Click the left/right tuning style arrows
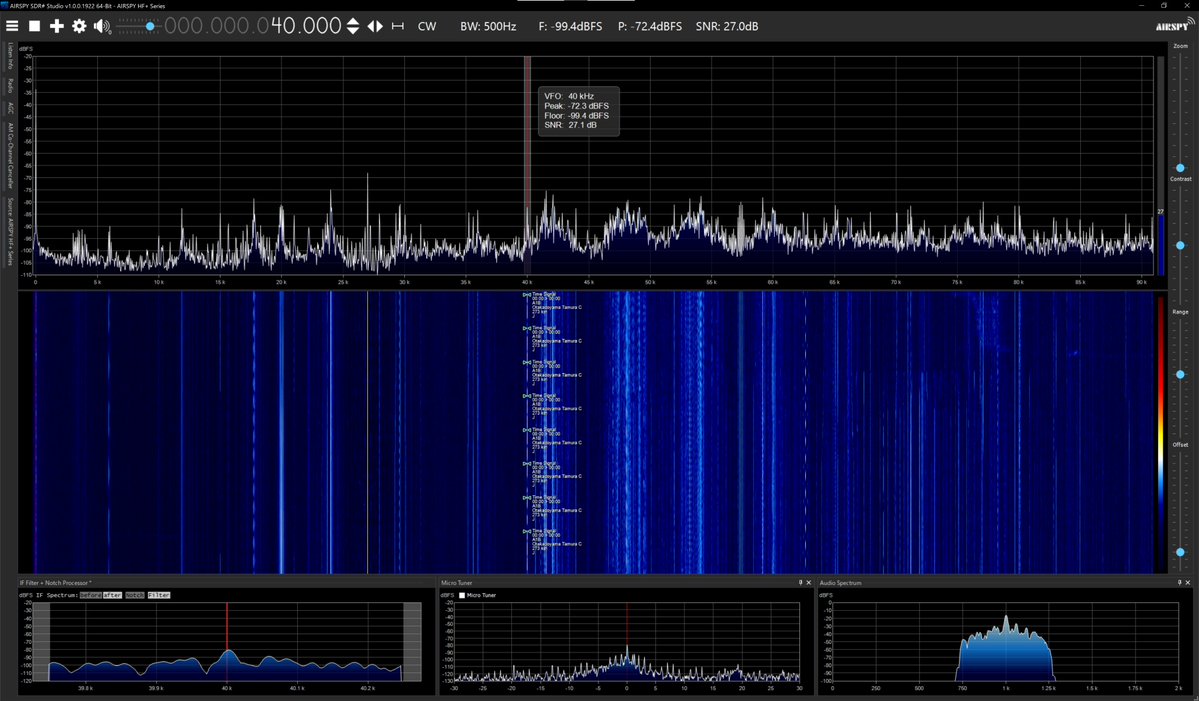 tap(375, 26)
